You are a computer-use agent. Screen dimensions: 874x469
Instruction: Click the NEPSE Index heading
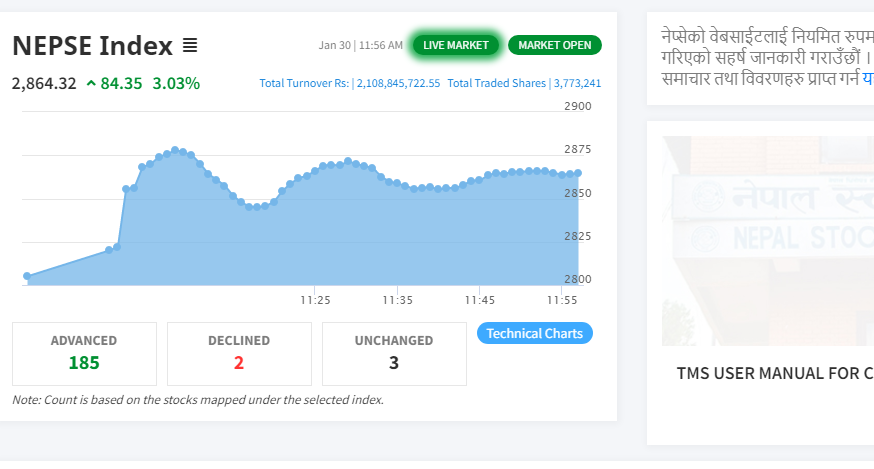[93, 46]
